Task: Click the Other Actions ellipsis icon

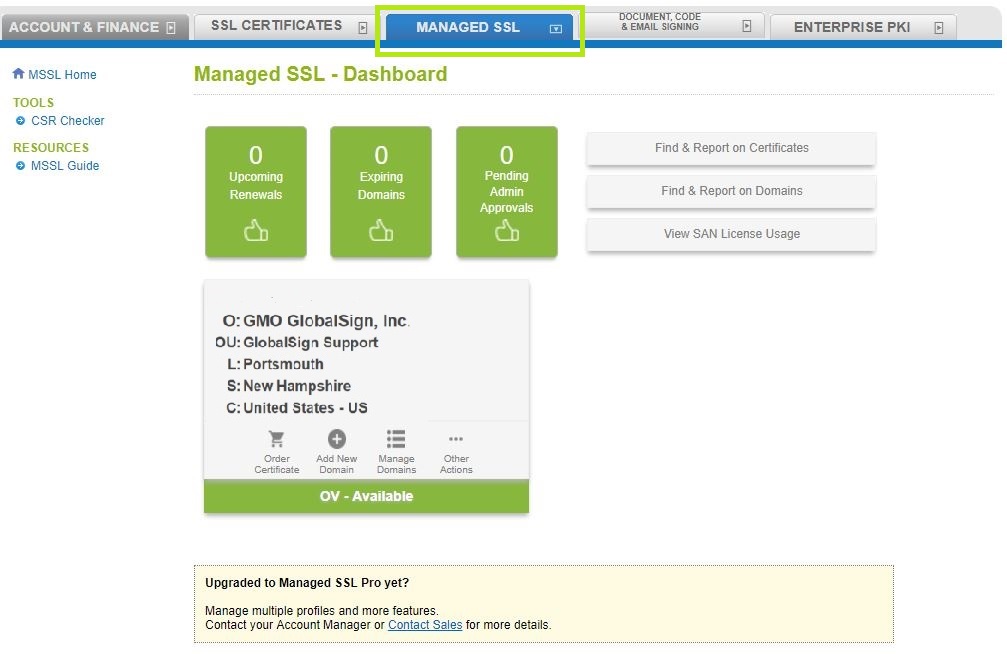Action: (x=456, y=441)
